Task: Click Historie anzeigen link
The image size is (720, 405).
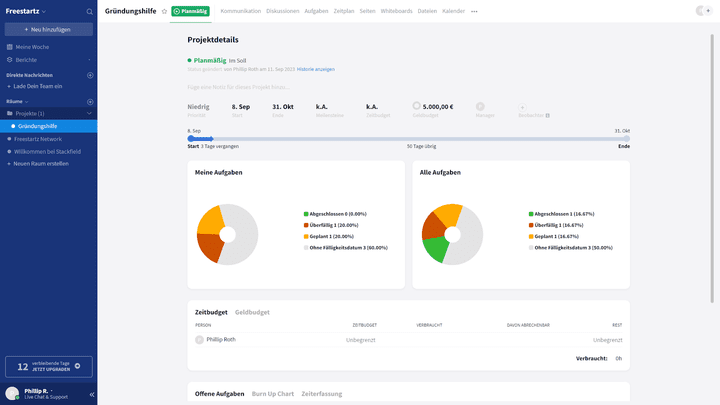Action: 315,69
